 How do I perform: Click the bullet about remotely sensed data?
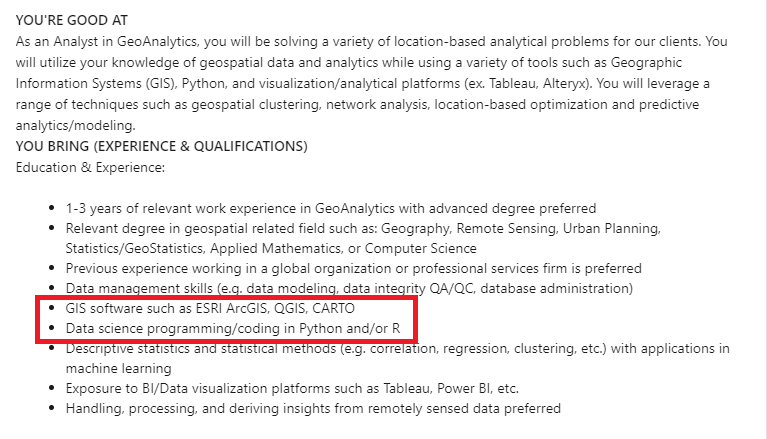tap(313, 408)
